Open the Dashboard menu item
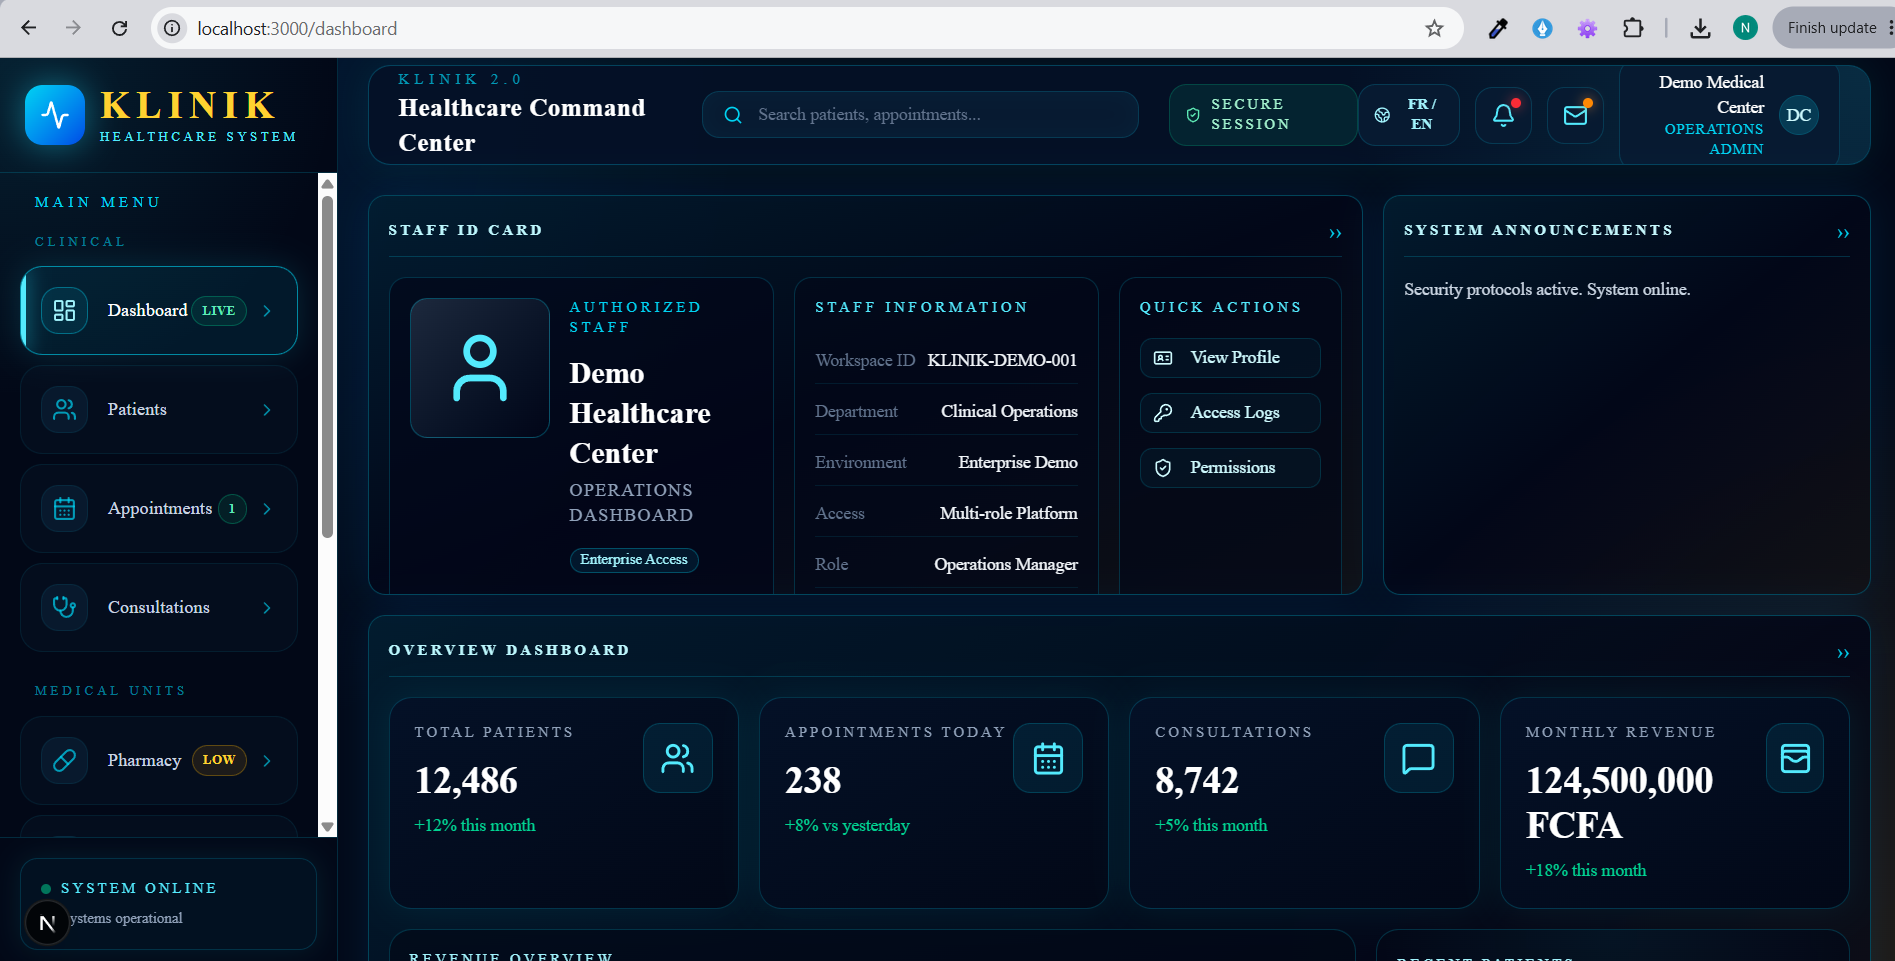This screenshot has width=1895, height=961. click(159, 310)
